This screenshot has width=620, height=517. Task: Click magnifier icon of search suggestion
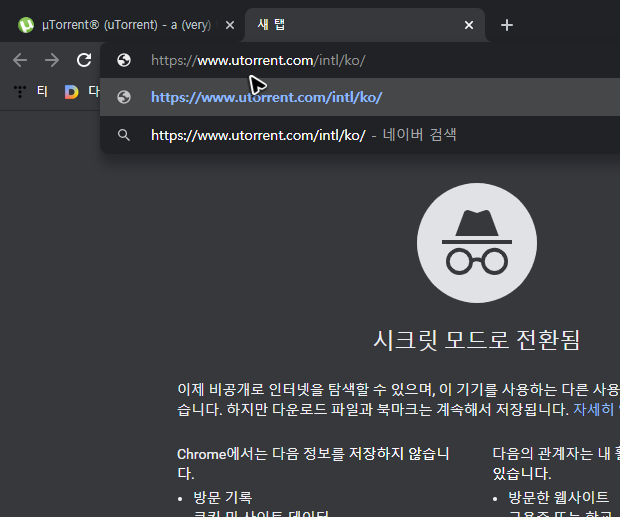124,135
